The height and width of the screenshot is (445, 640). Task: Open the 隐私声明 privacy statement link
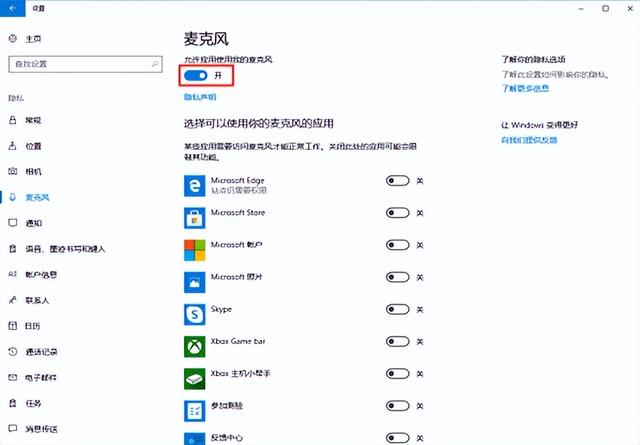[x=200, y=97]
